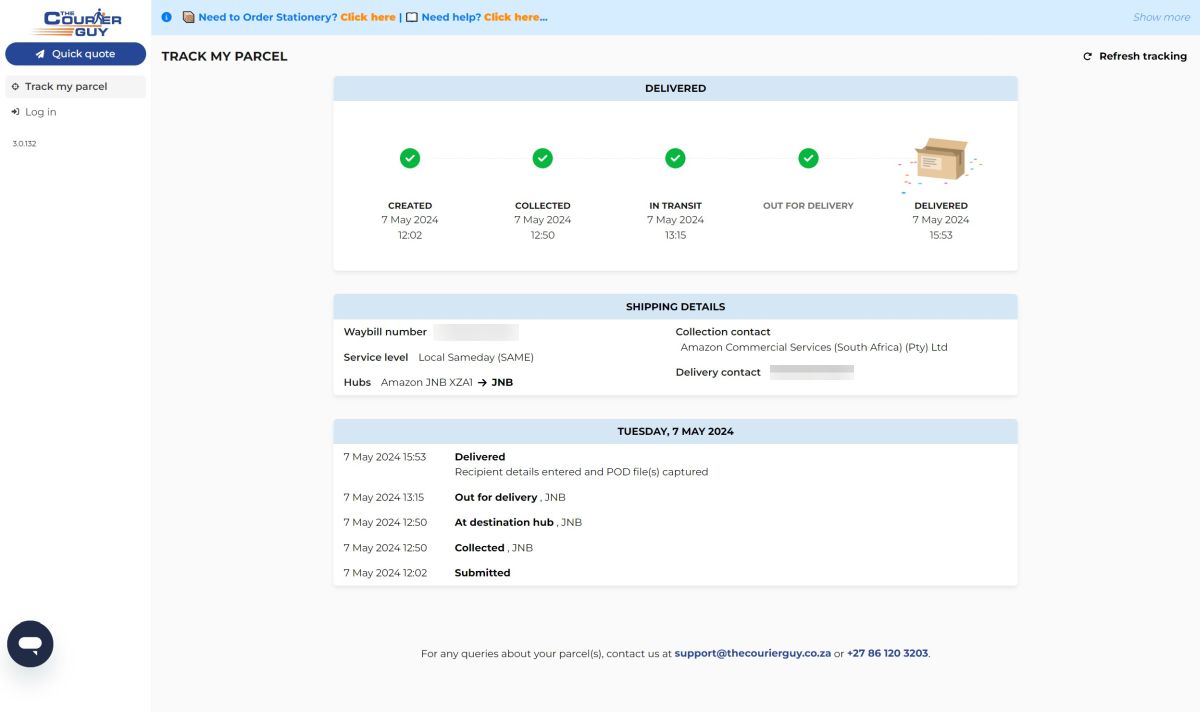Open the Need help Click here link

515,17
